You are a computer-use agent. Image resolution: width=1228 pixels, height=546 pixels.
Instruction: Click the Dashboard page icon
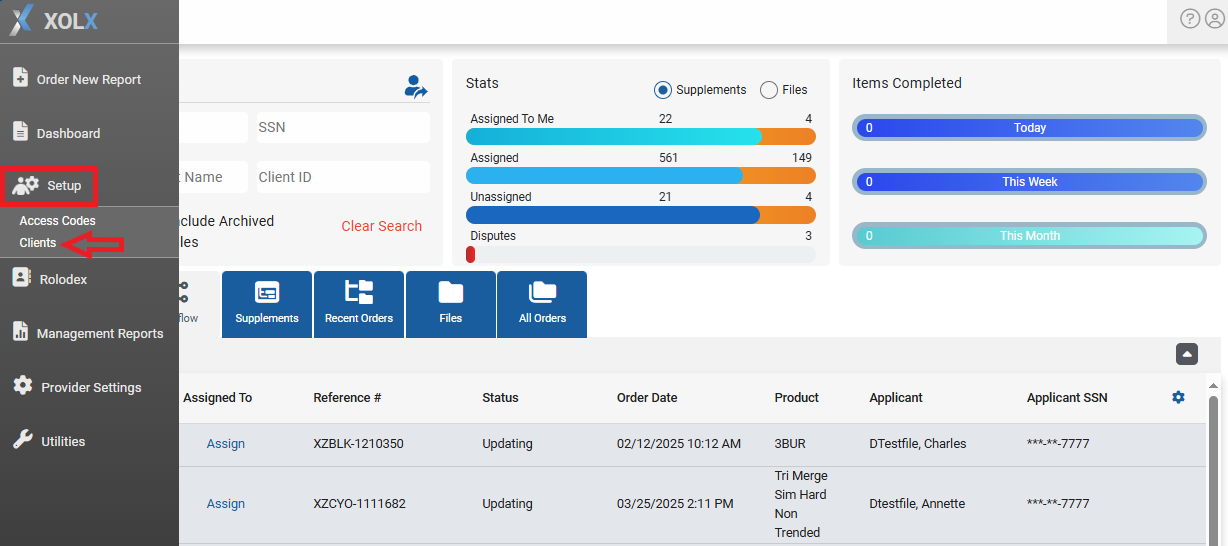(x=20, y=132)
